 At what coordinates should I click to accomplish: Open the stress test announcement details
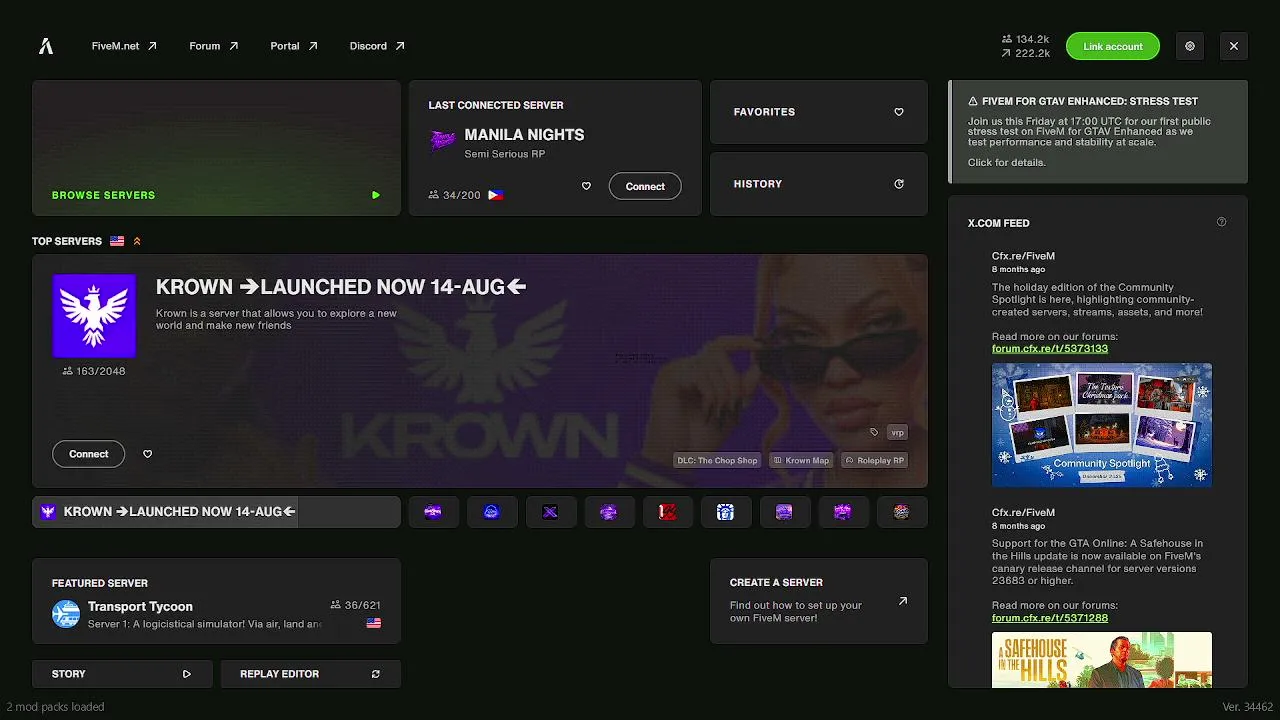pos(1098,132)
